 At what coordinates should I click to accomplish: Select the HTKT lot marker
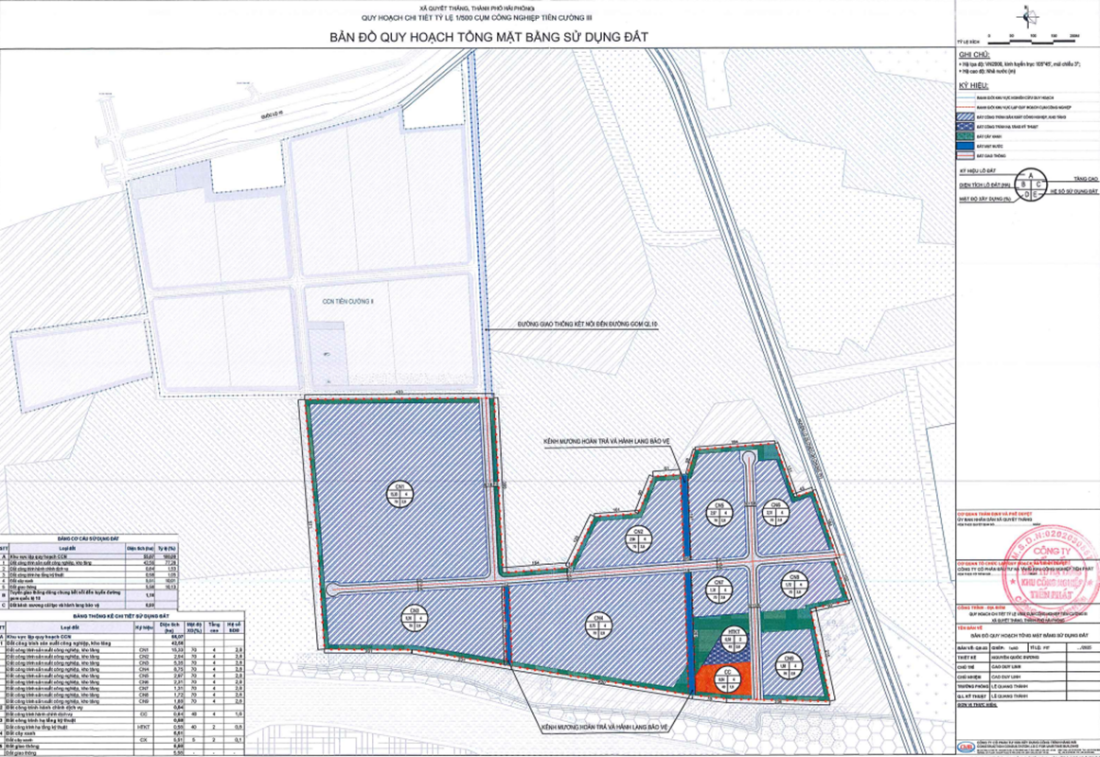tap(732, 633)
